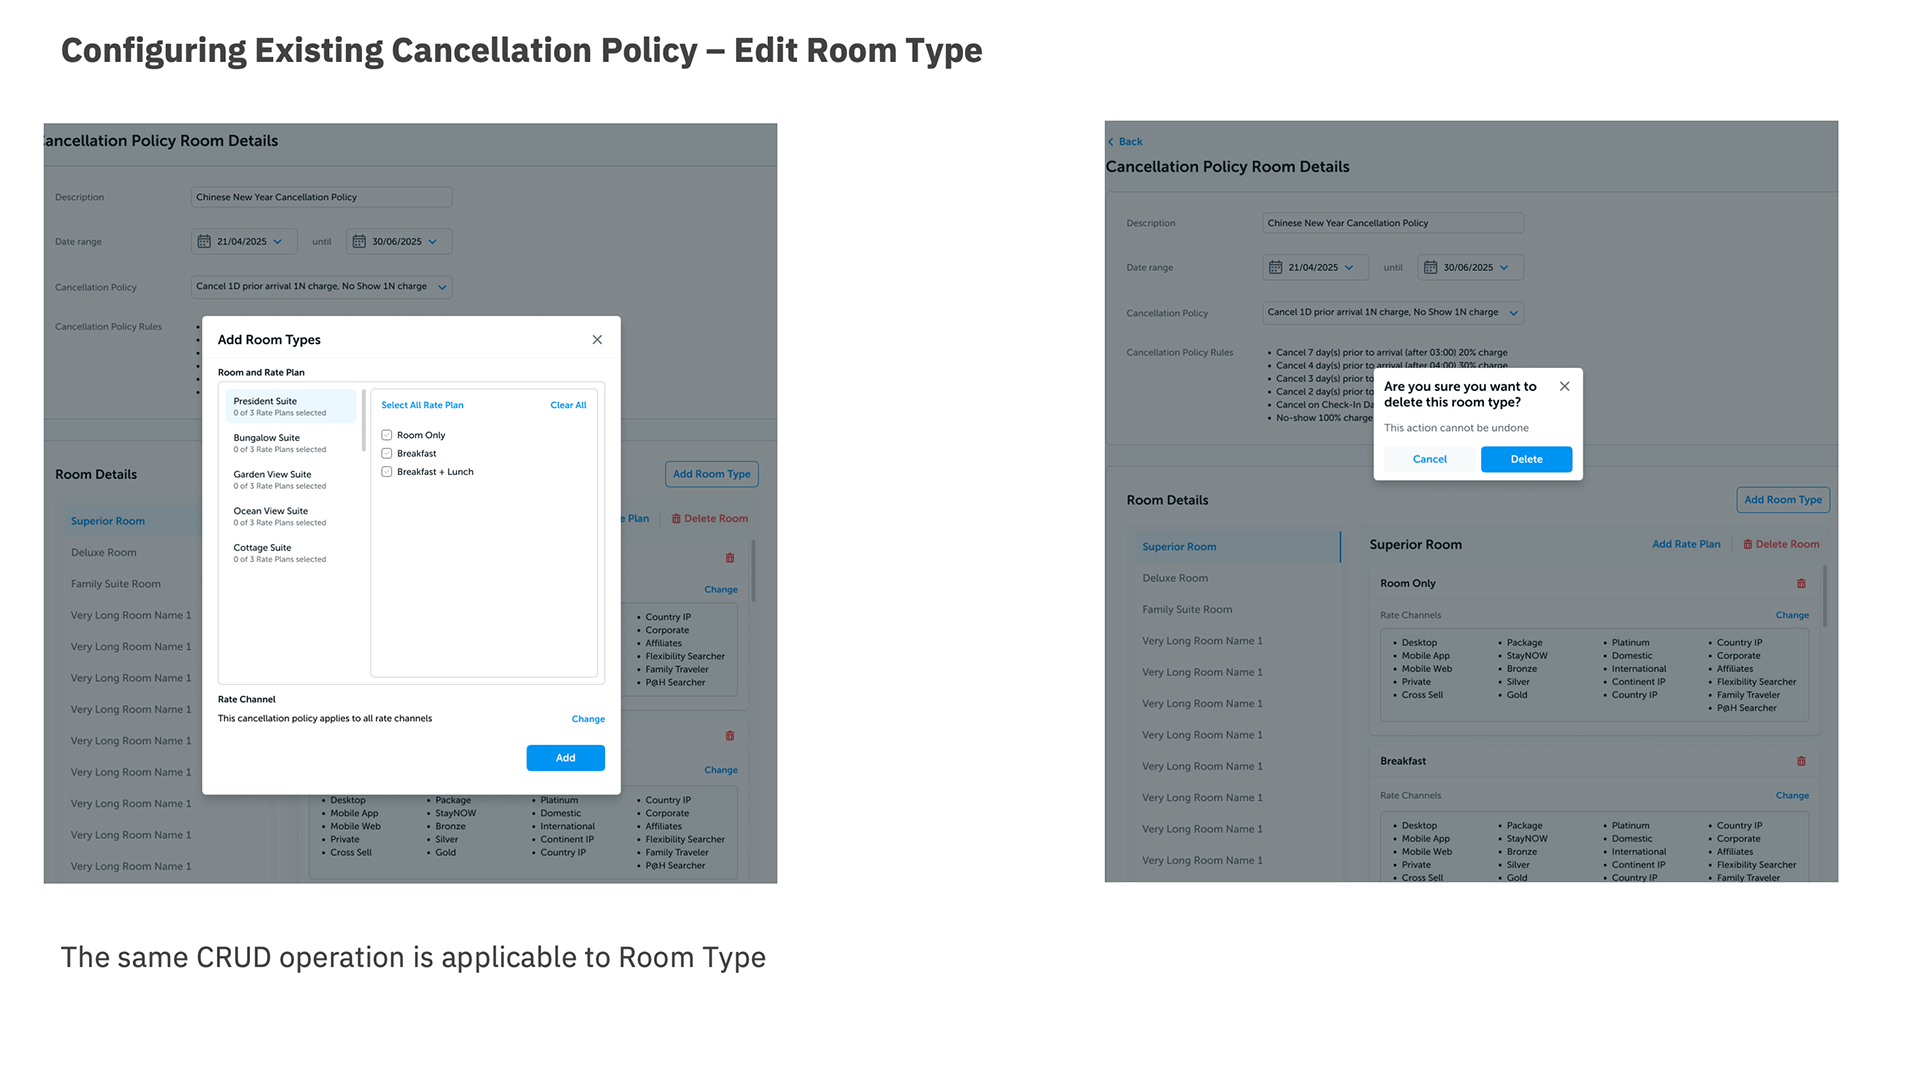
Task: Check the Breakfast rate plan checkbox
Action: coord(387,454)
